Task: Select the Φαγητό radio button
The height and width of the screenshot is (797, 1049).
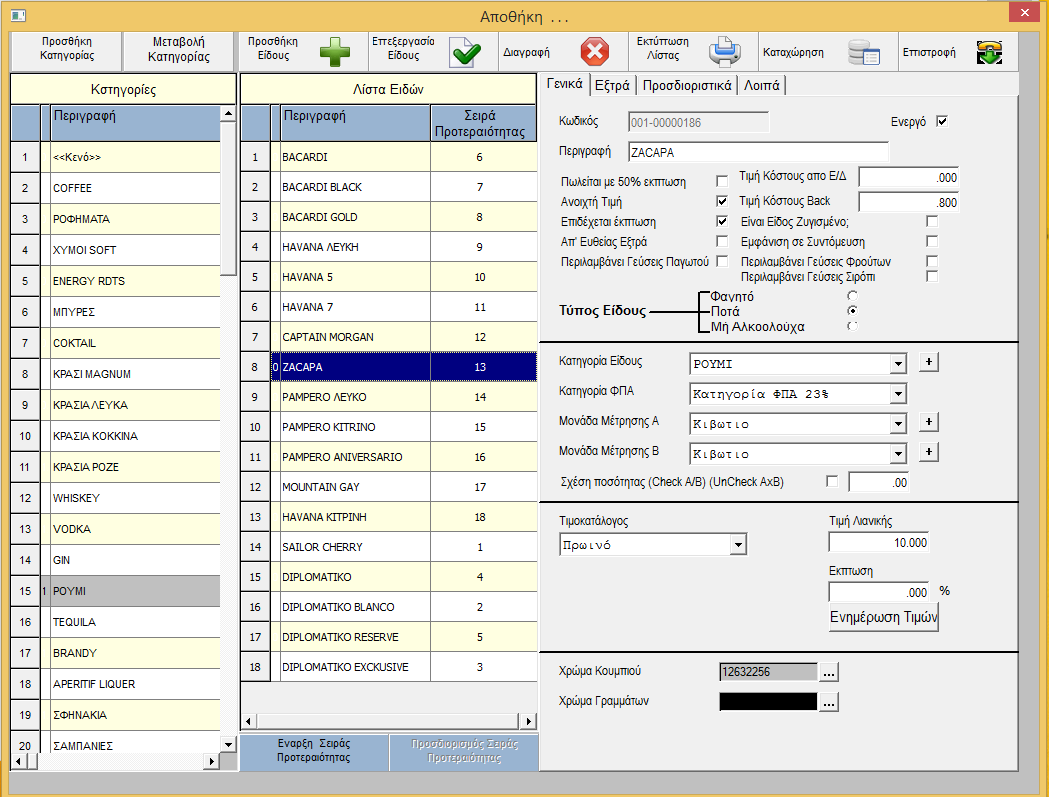Action: coord(852,296)
